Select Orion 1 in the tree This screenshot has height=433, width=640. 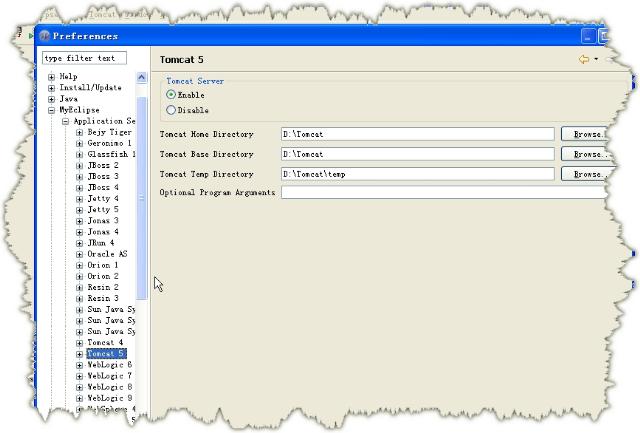(x=103, y=265)
